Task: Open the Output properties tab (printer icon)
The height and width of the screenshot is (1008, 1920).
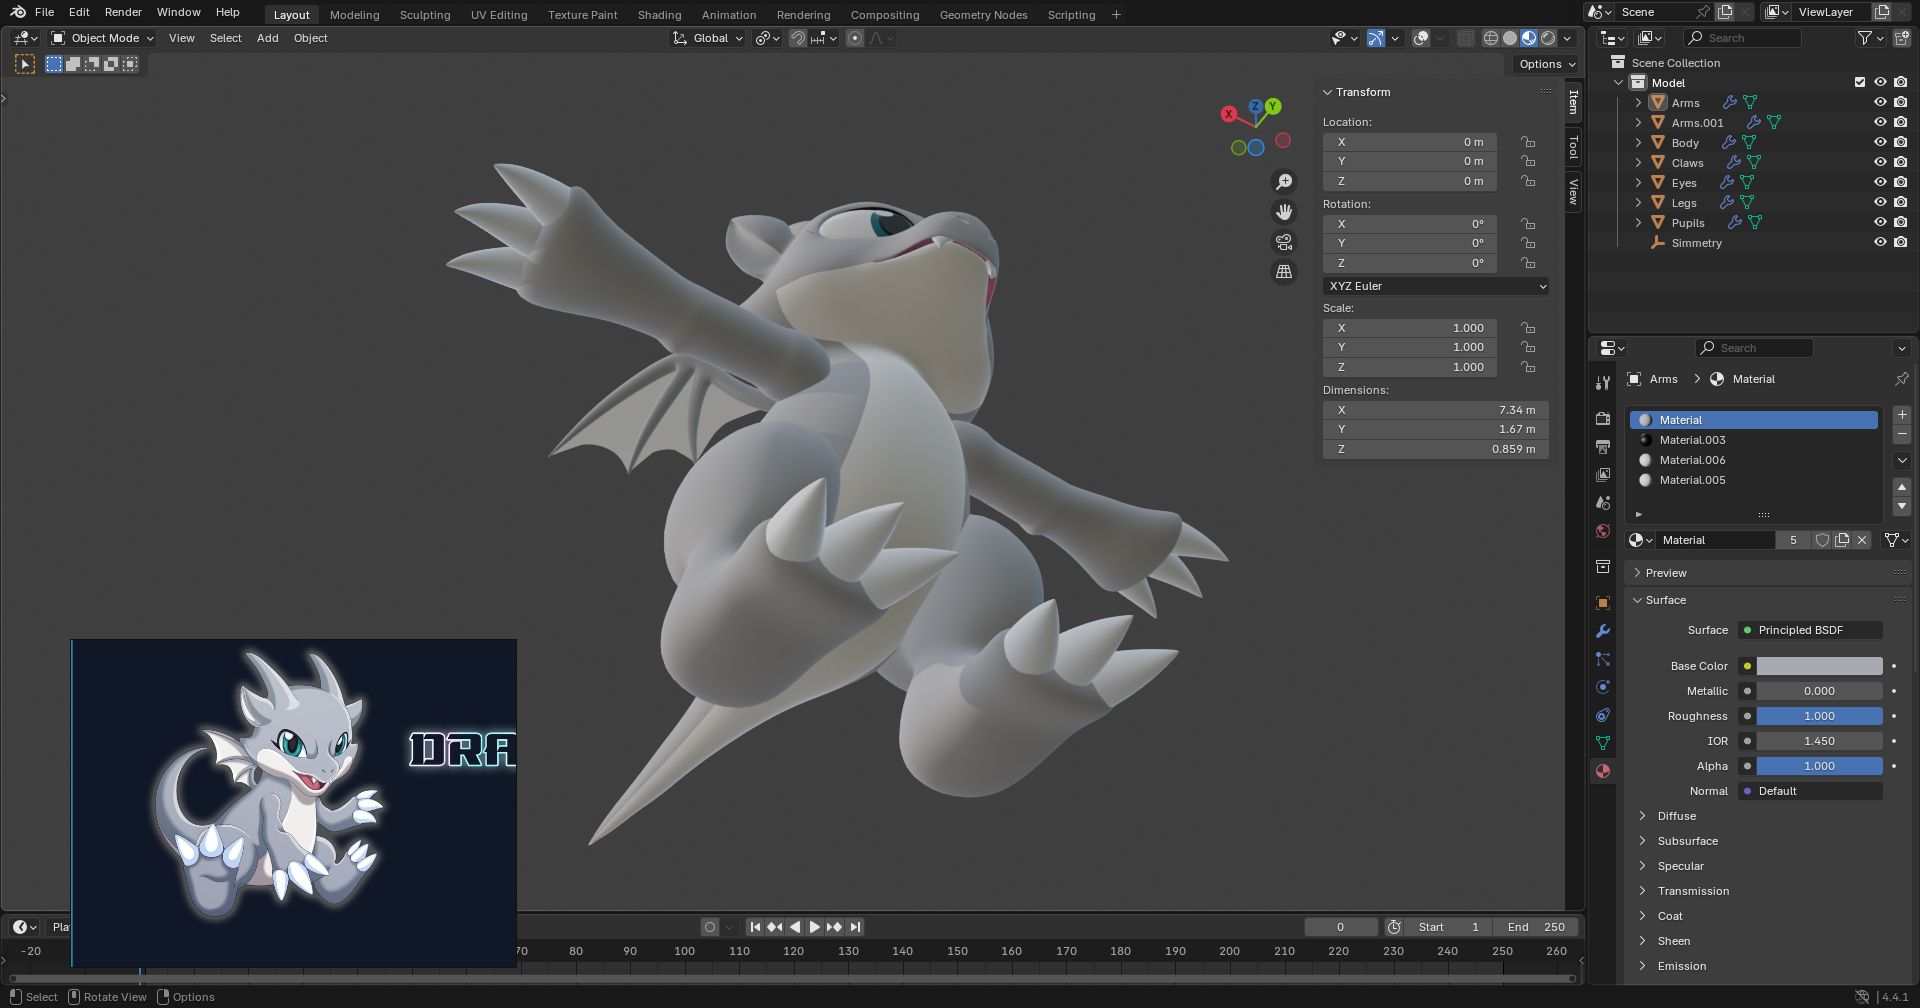Action: click(x=1603, y=447)
